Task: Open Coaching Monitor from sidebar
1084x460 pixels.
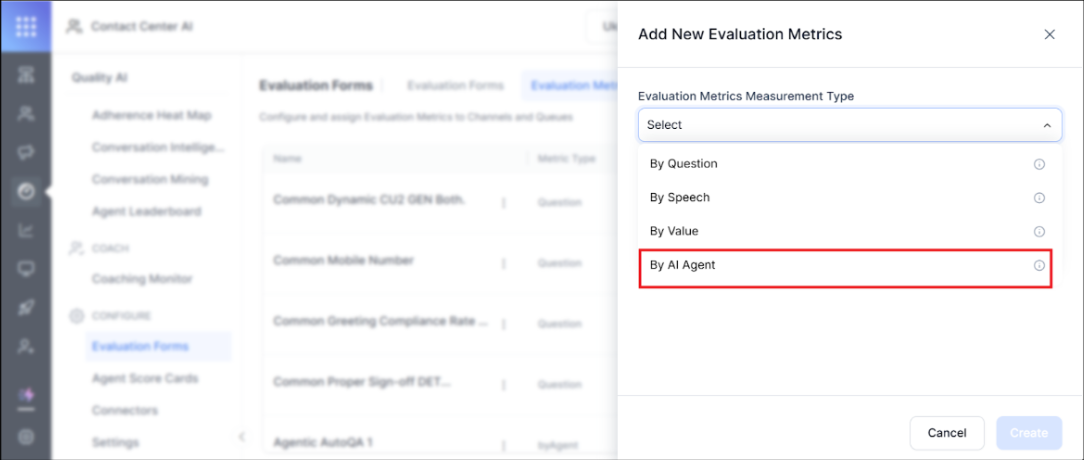Action: pos(141,279)
